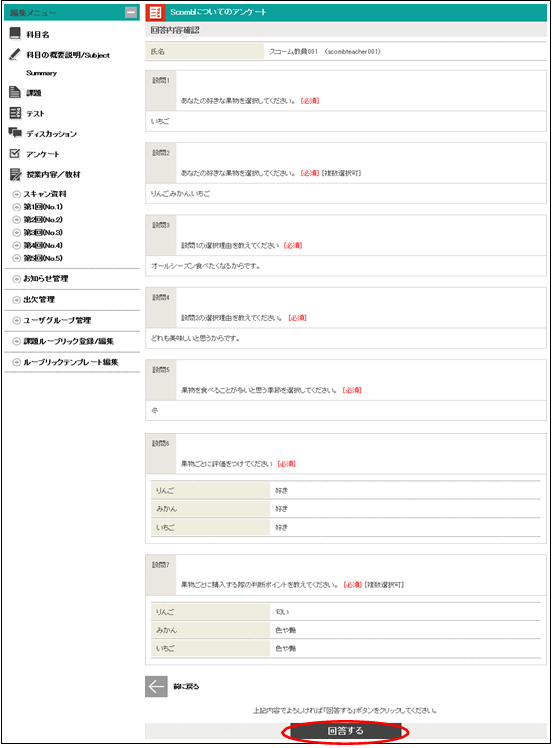Open the ディスカッション chat icon
The height and width of the screenshot is (748, 552).
click(x=15, y=133)
